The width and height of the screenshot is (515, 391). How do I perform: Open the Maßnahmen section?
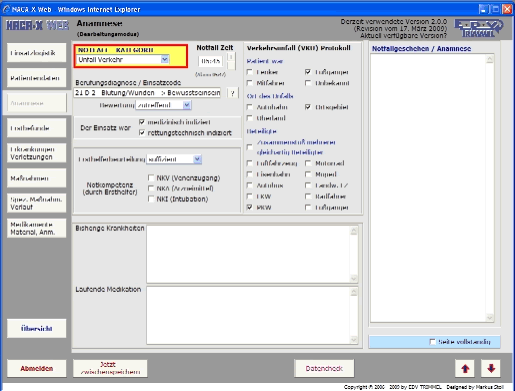tap(37, 178)
